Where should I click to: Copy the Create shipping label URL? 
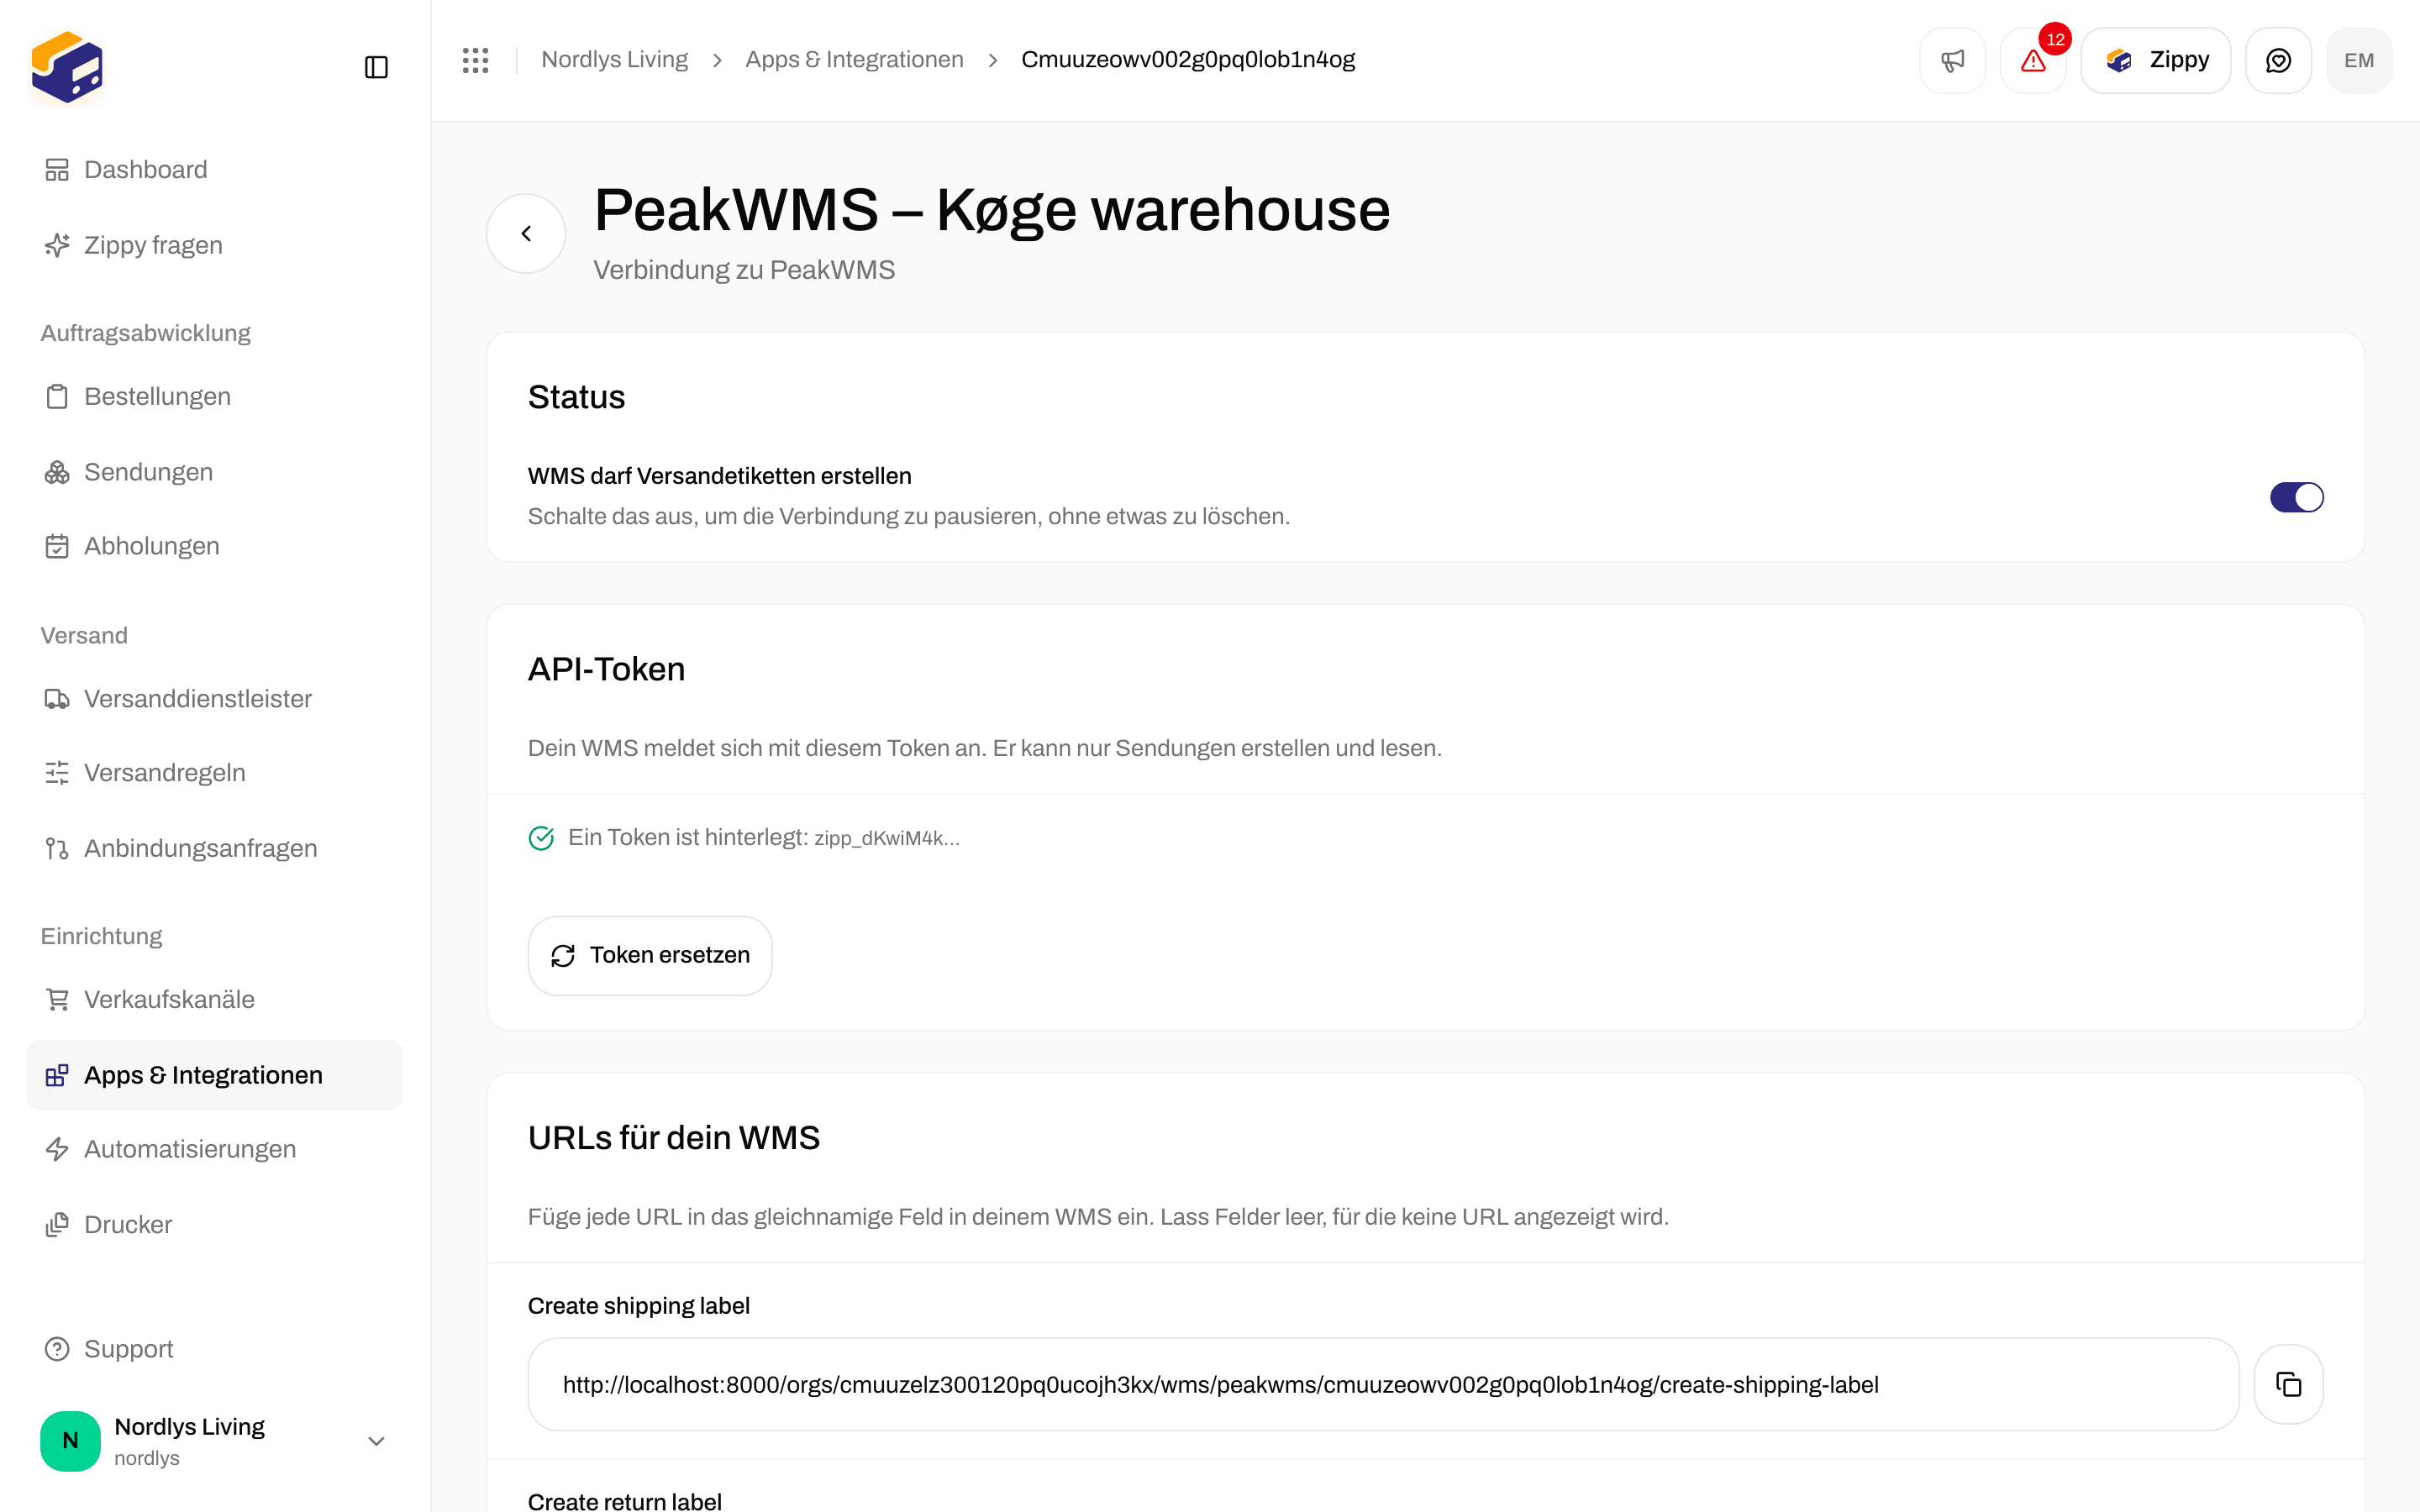[2288, 1384]
